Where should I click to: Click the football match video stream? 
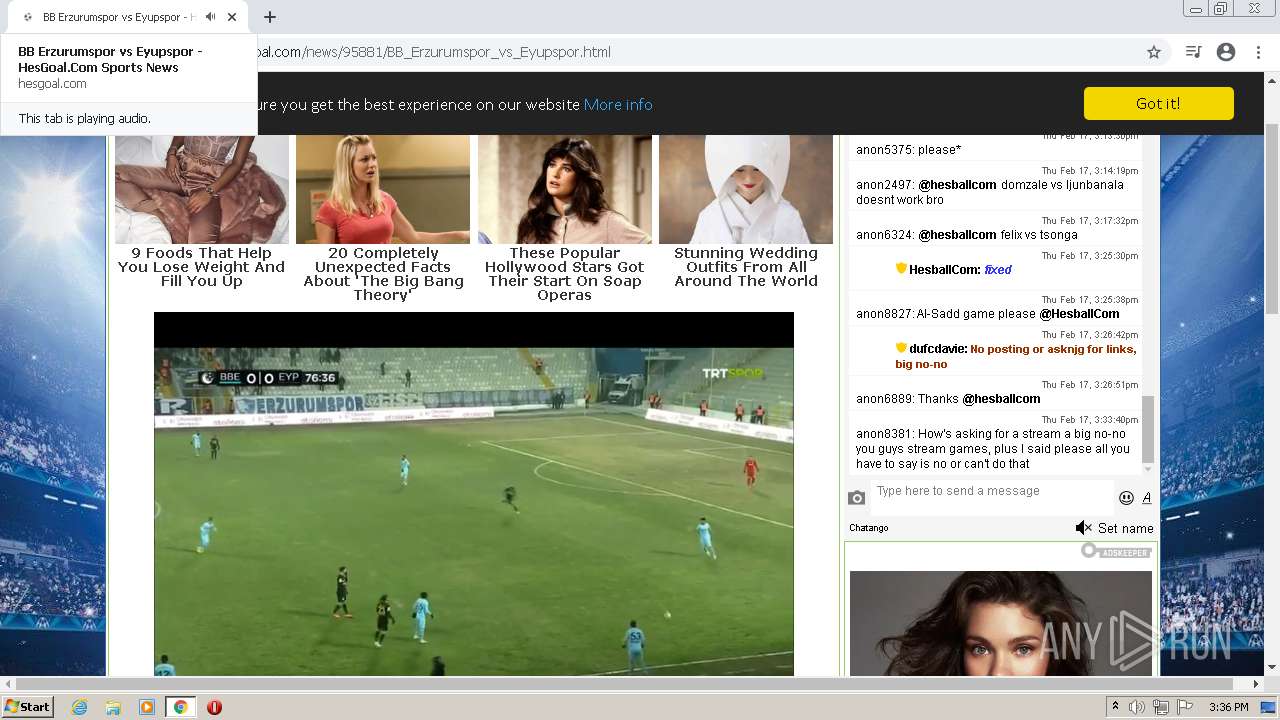tap(474, 494)
